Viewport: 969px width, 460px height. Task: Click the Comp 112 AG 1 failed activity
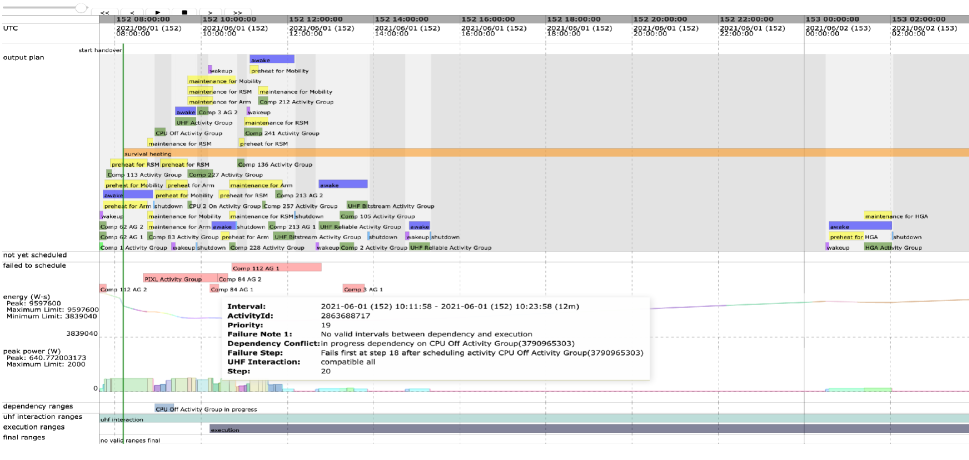coord(276,268)
